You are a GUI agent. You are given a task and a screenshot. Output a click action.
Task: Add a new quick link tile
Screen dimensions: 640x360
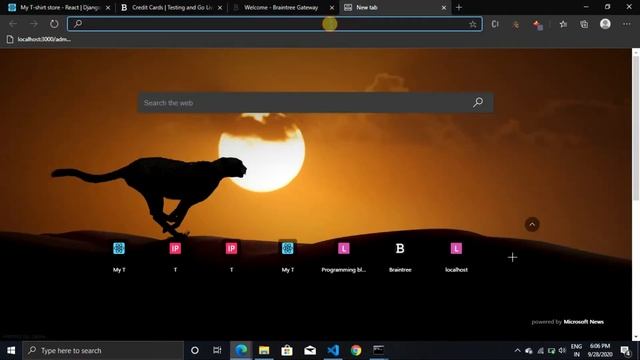click(x=512, y=257)
